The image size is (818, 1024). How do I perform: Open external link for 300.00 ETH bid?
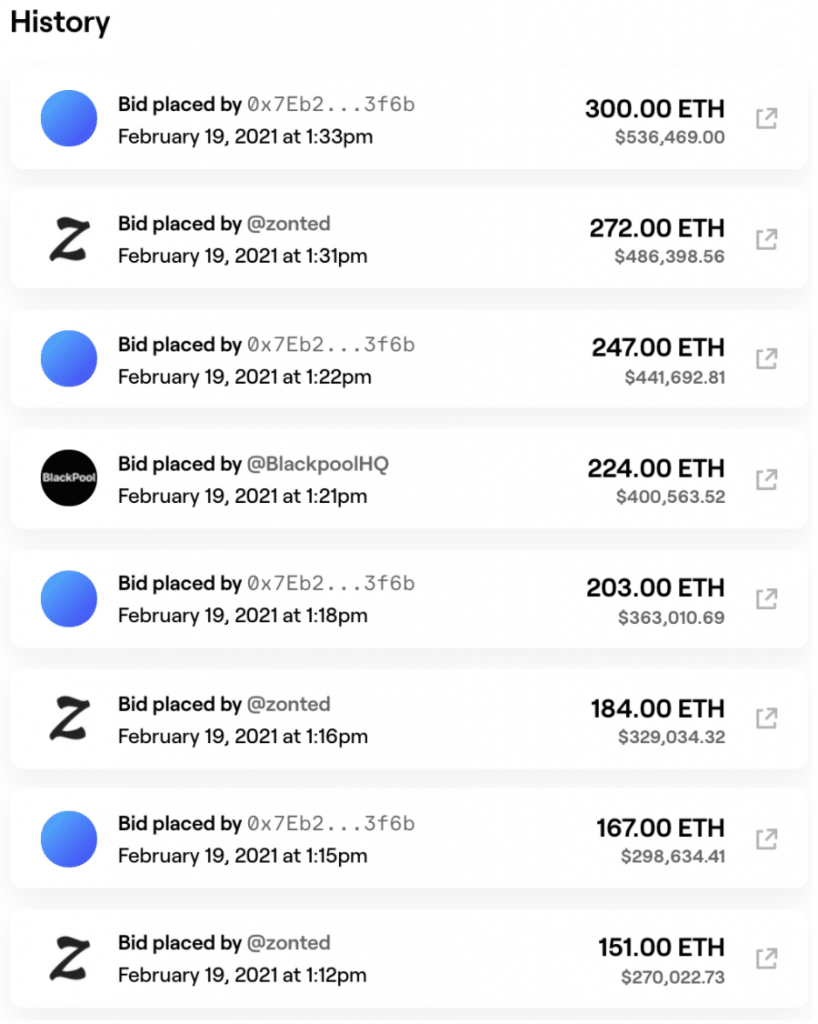766,119
